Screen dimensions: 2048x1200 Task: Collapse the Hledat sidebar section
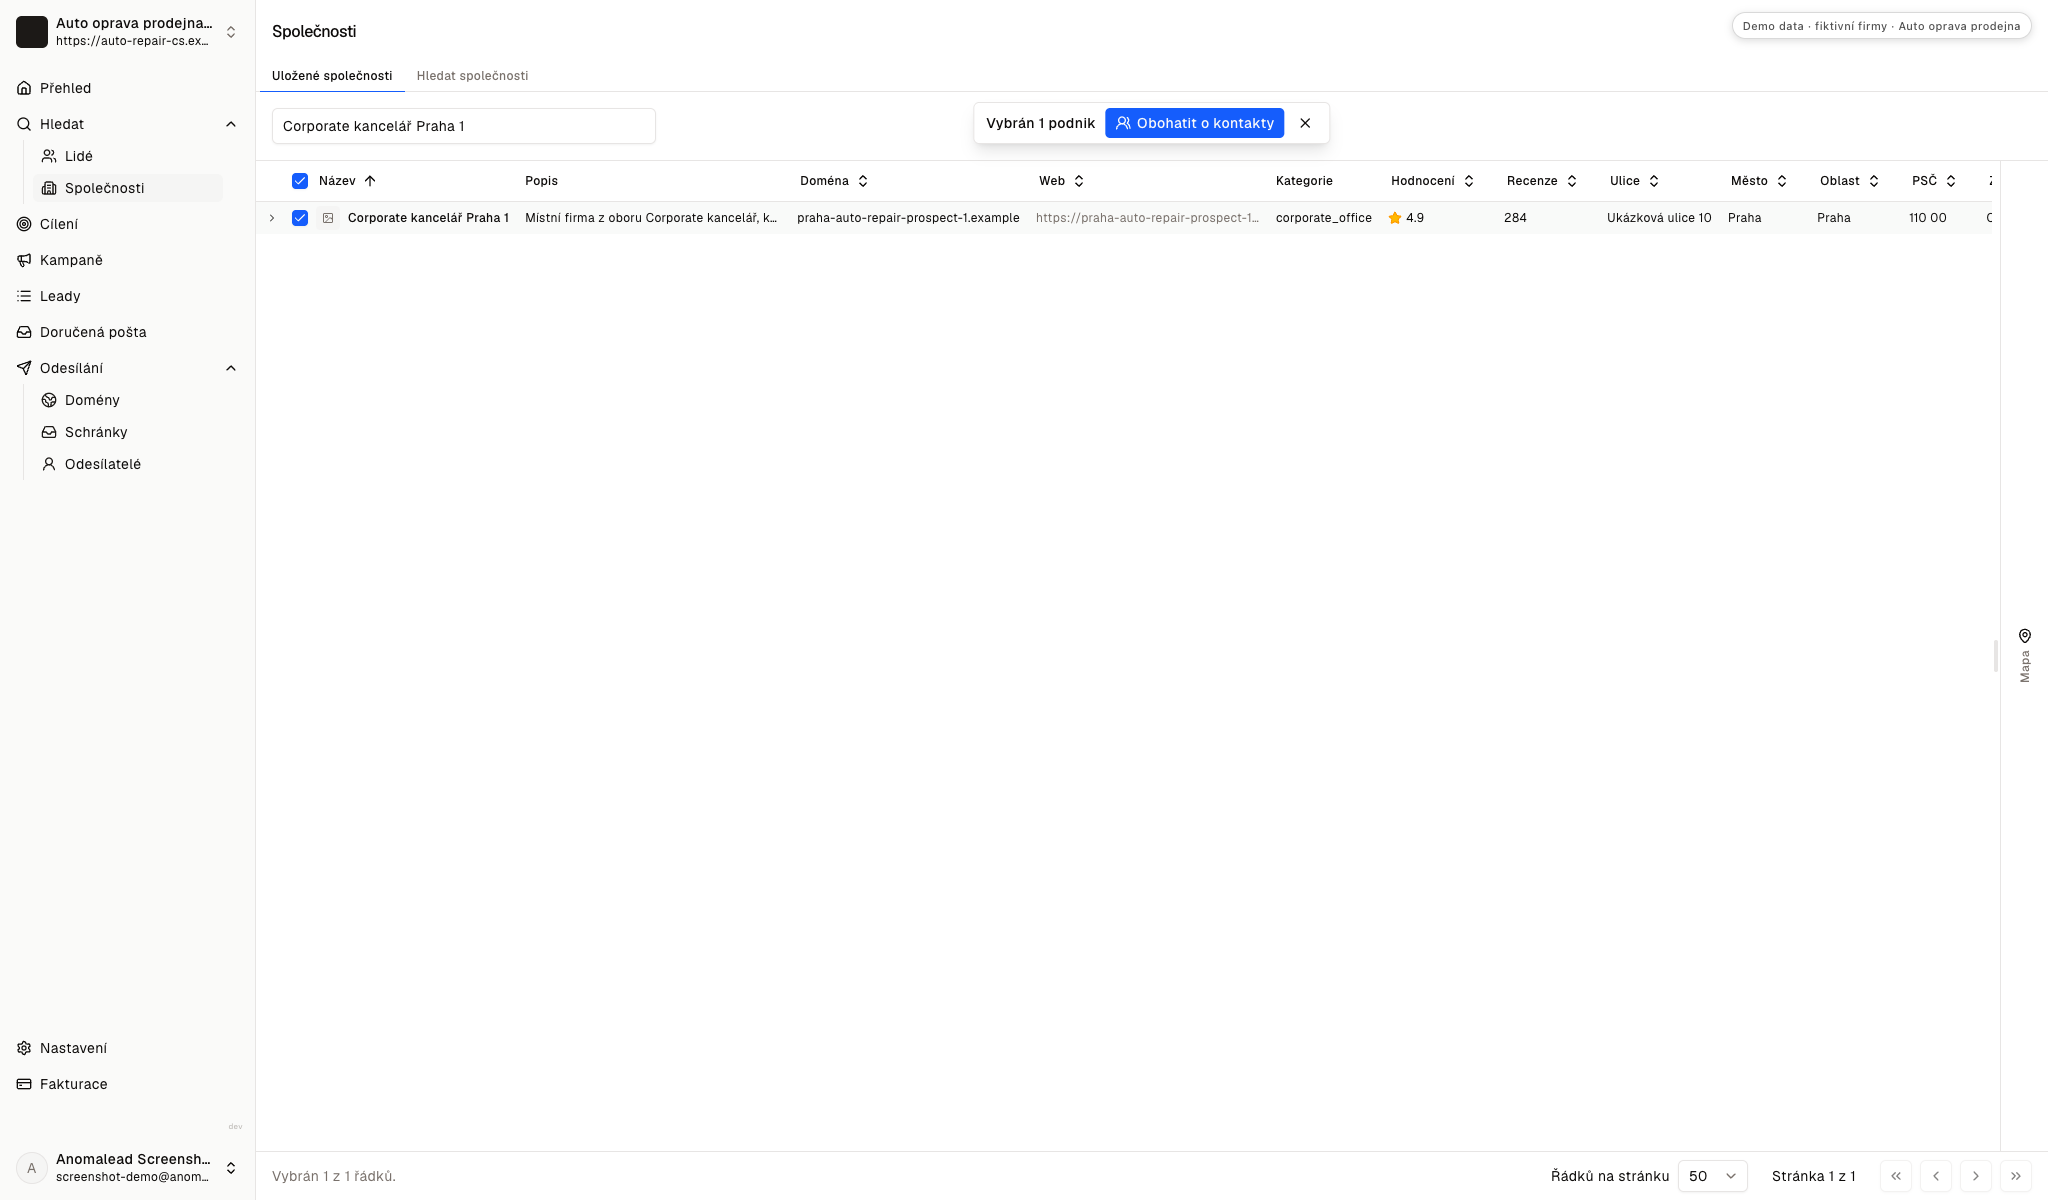pyautogui.click(x=231, y=124)
